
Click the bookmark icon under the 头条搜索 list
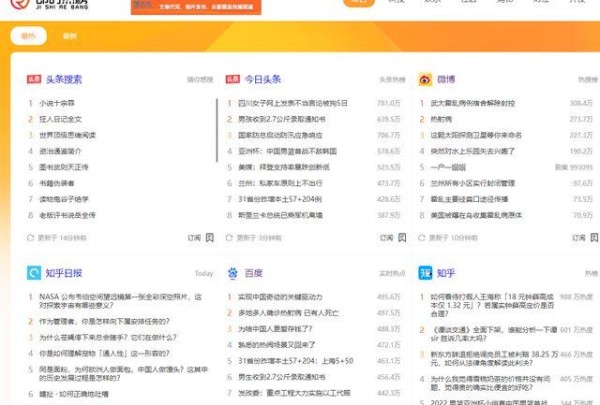pyautogui.click(x=210, y=238)
